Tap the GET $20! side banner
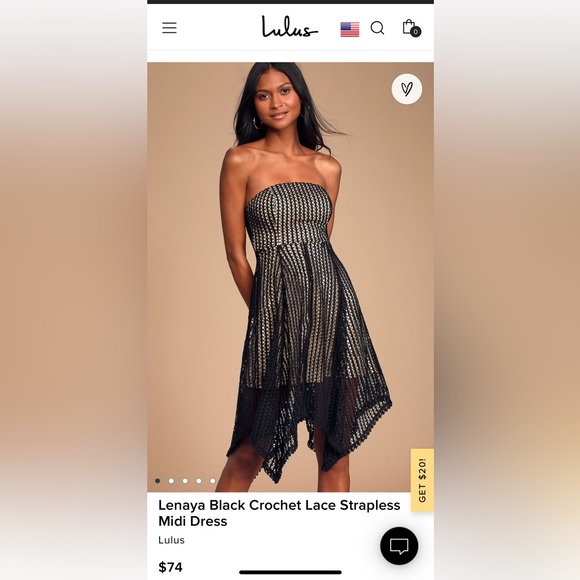This screenshot has width=580, height=580. pos(422,480)
